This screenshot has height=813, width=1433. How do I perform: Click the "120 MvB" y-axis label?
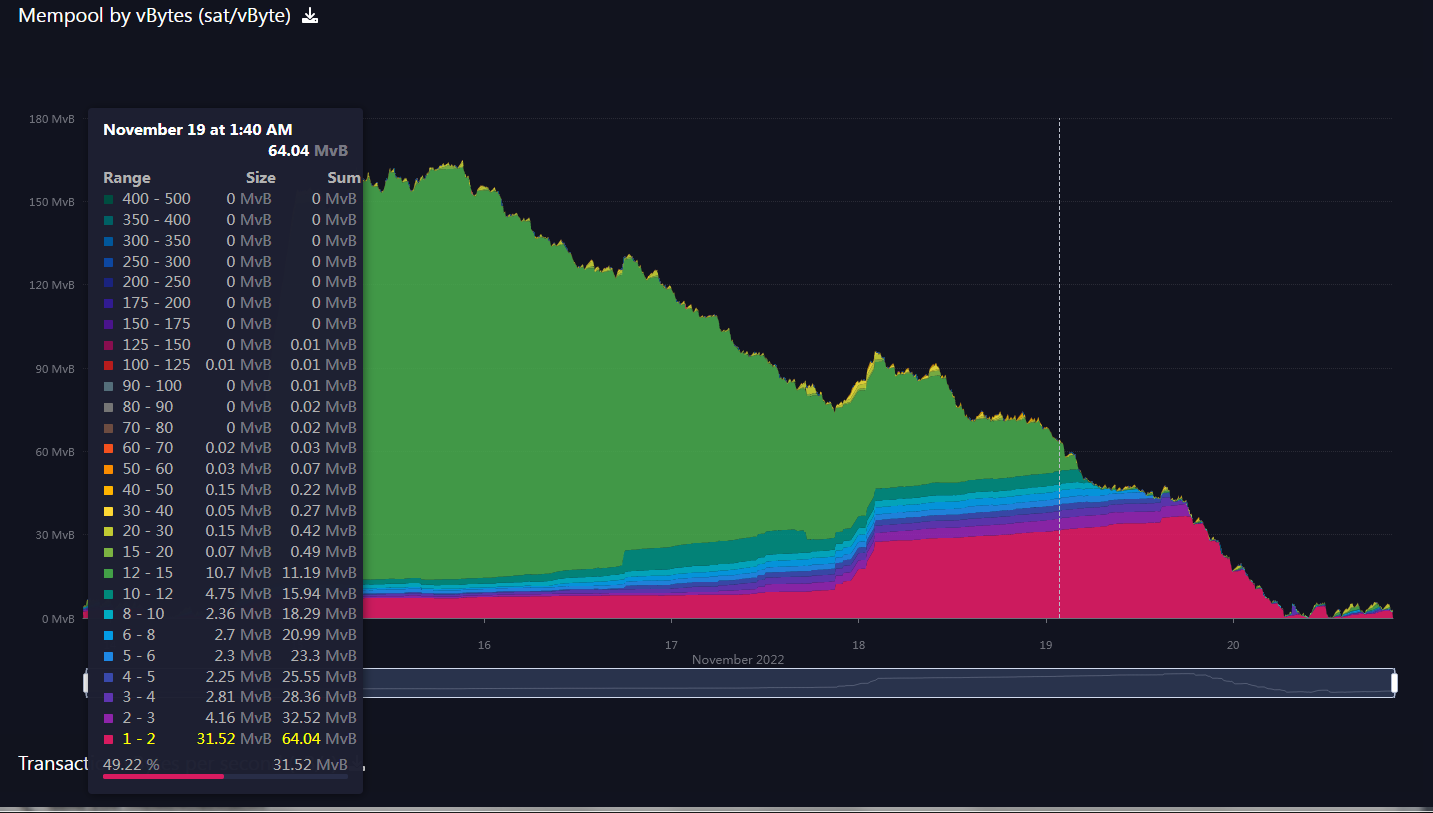coord(52,285)
